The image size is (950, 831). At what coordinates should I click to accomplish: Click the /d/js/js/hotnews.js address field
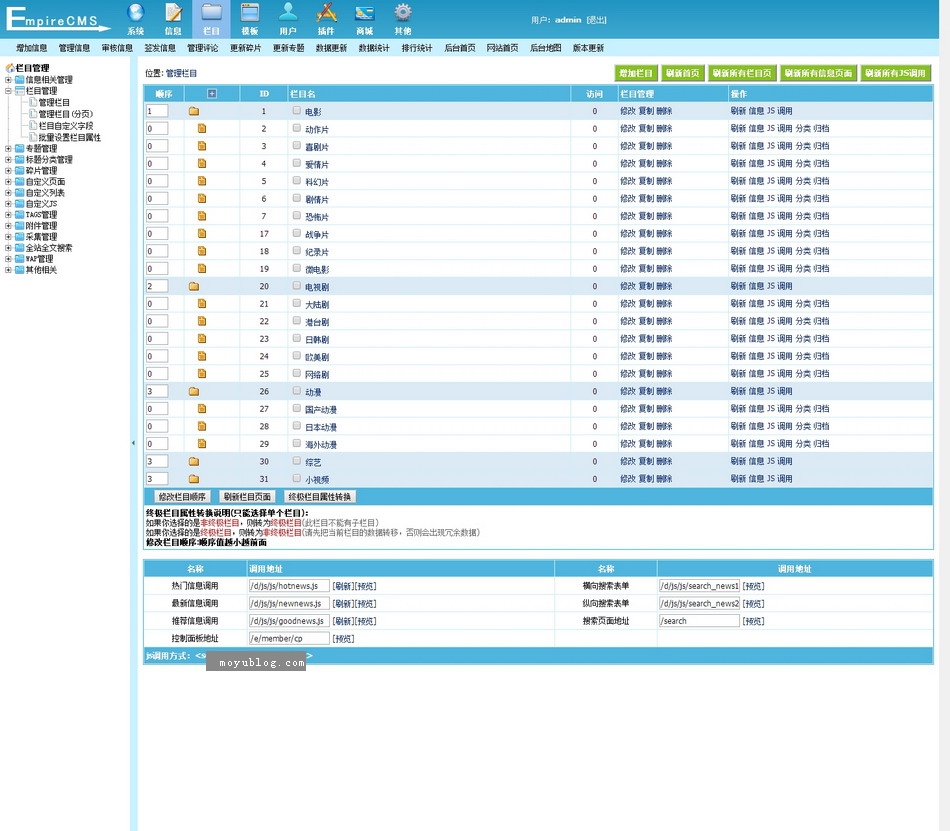pyautogui.click(x=289, y=586)
